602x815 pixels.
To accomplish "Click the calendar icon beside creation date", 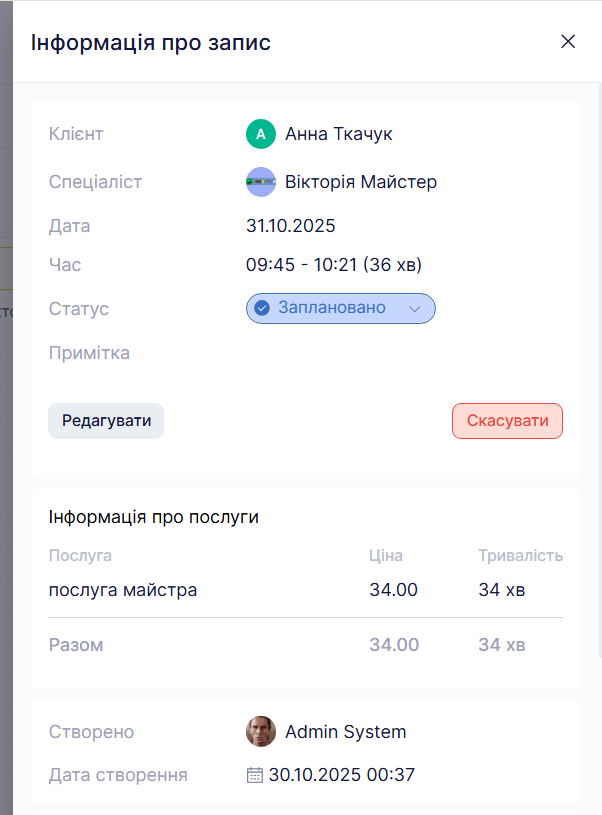I will coord(255,775).
